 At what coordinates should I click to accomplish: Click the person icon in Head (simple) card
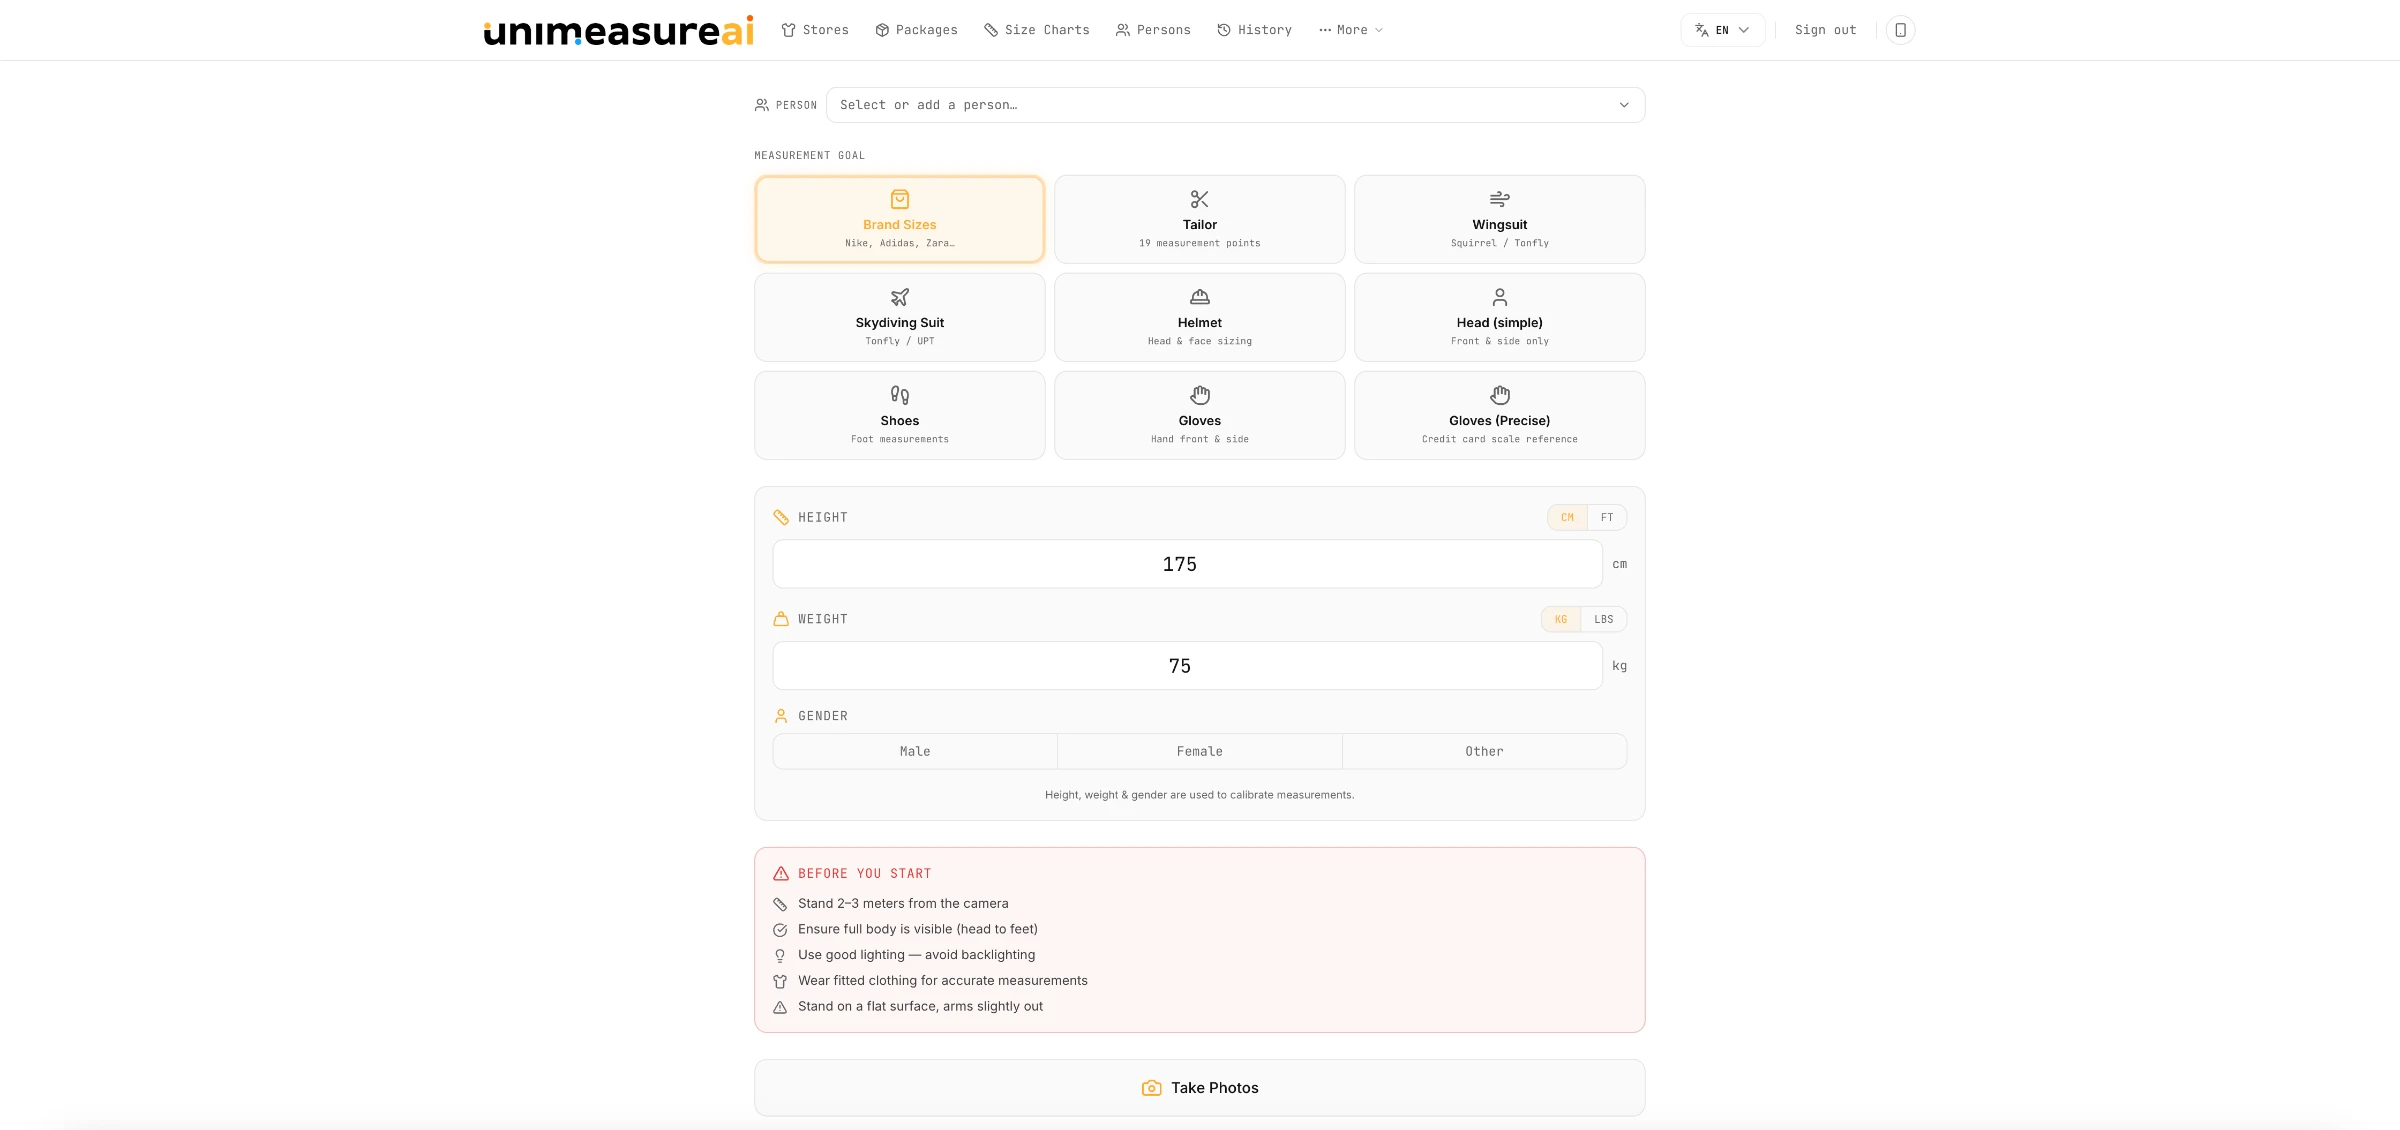point(1500,297)
